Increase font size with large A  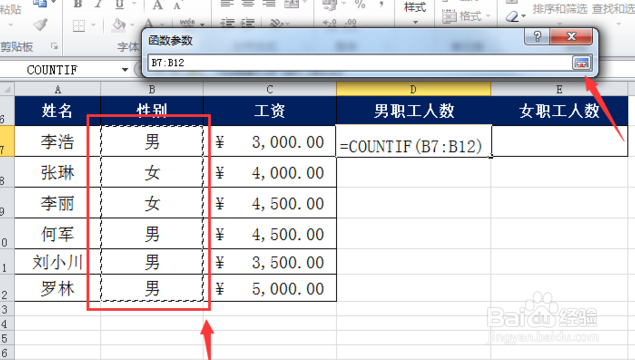coord(157,5)
